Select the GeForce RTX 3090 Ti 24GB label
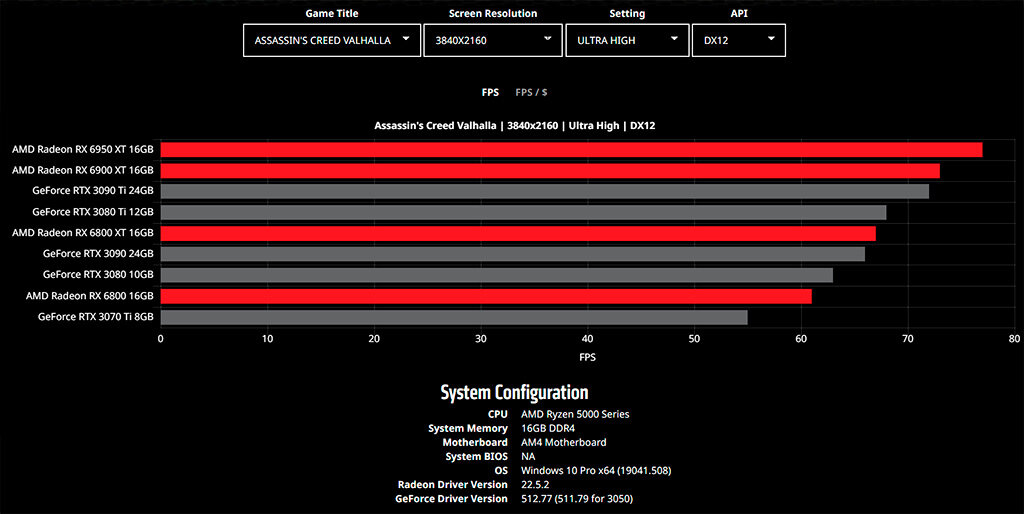The height and width of the screenshot is (514, 1024). click(x=93, y=191)
